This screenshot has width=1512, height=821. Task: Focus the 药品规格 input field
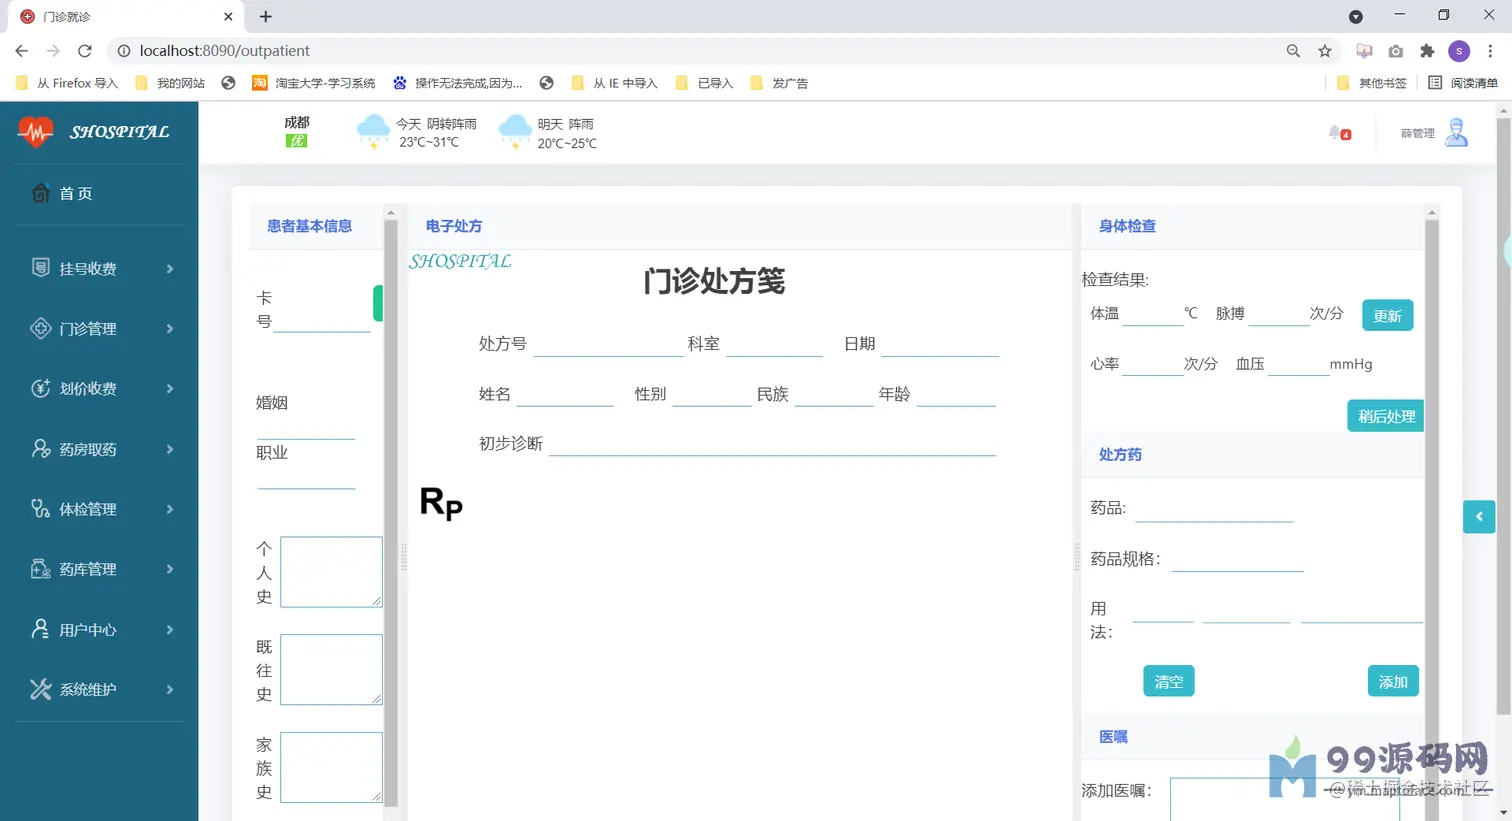(x=1238, y=559)
